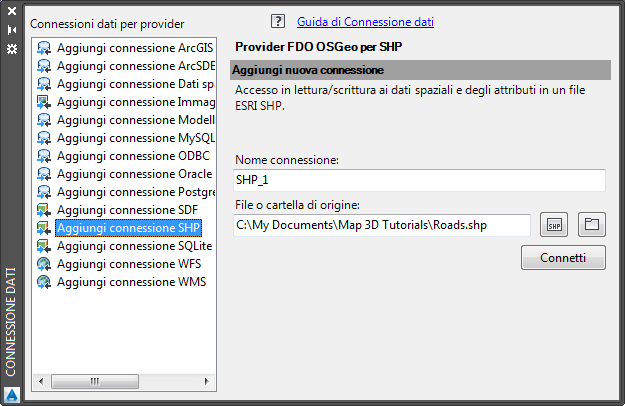Click the help question mark icon
The width and height of the screenshot is (625, 406).
click(x=278, y=21)
